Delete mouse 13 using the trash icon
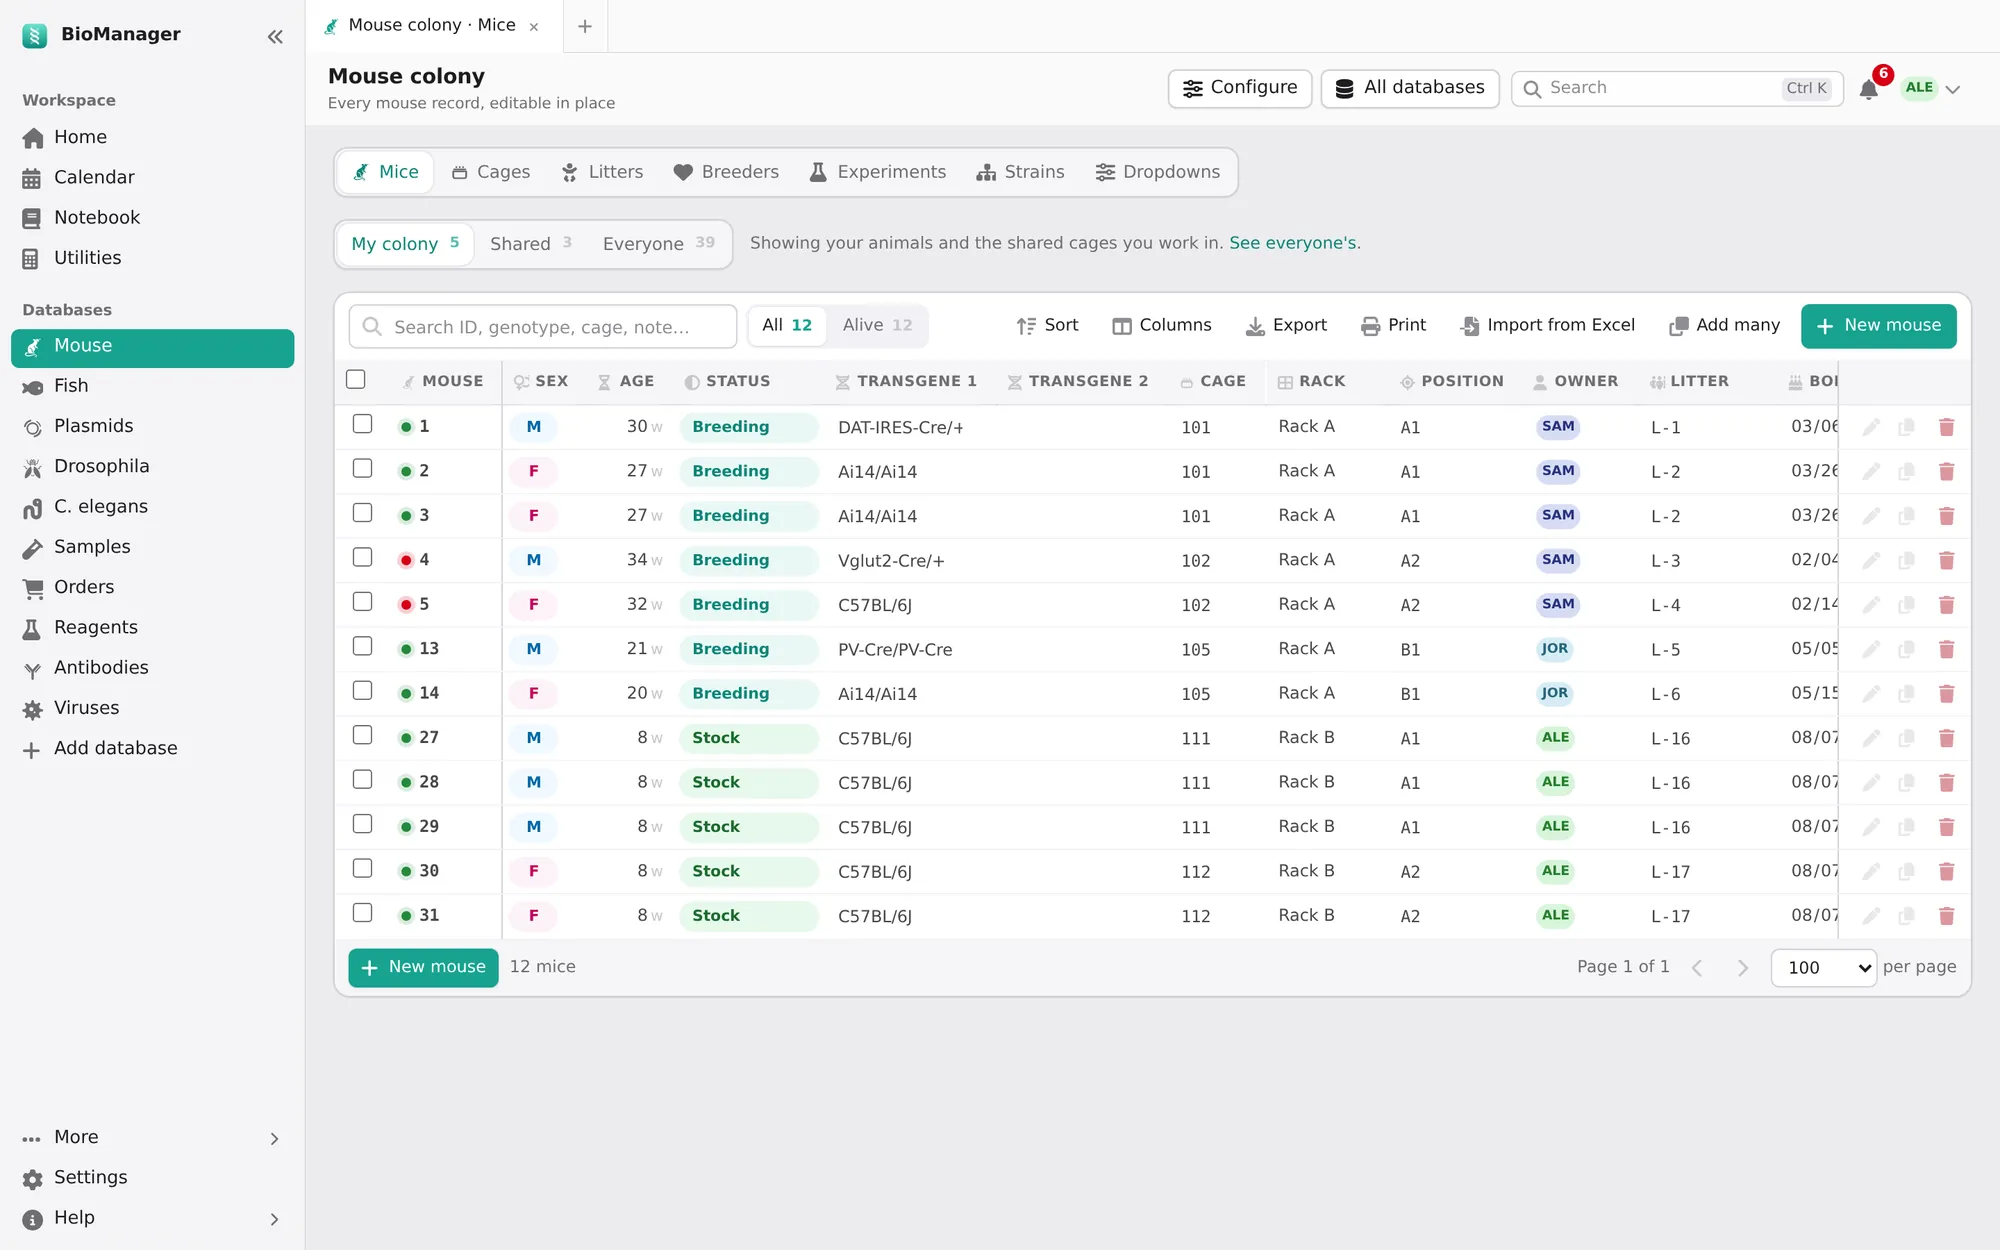The image size is (2000, 1250). click(x=1946, y=650)
